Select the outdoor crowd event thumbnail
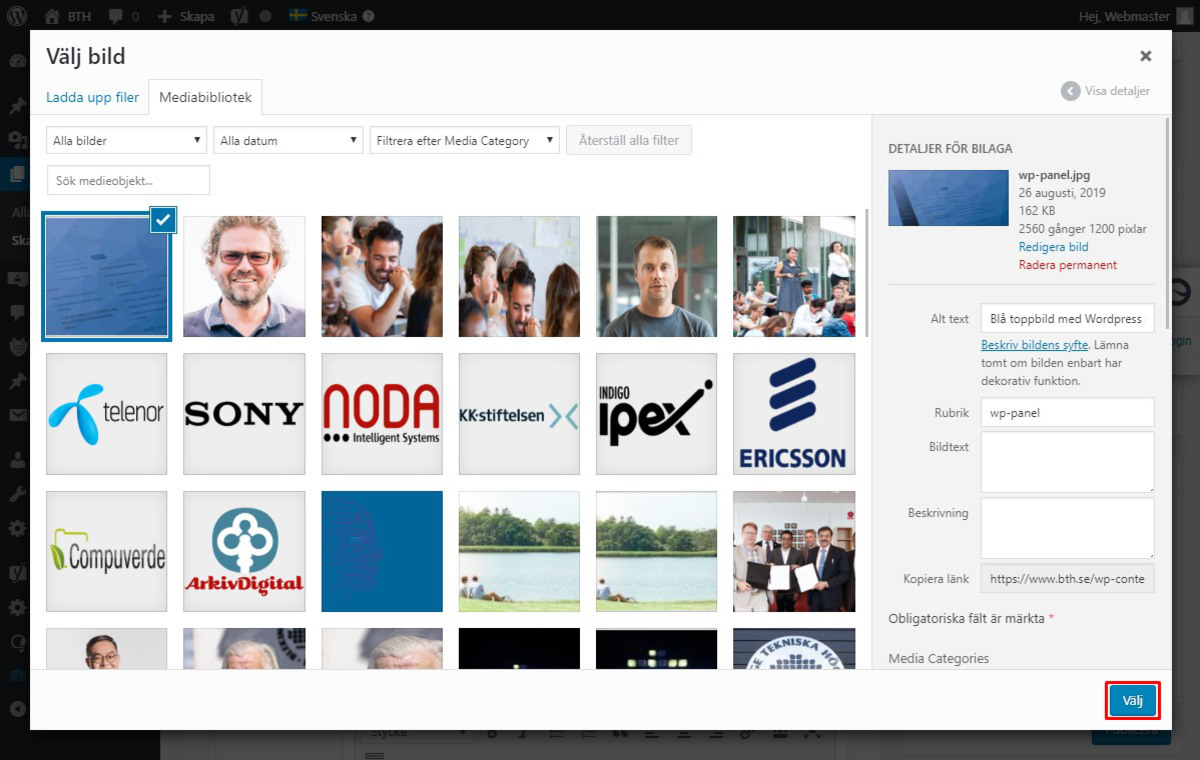 [794, 276]
